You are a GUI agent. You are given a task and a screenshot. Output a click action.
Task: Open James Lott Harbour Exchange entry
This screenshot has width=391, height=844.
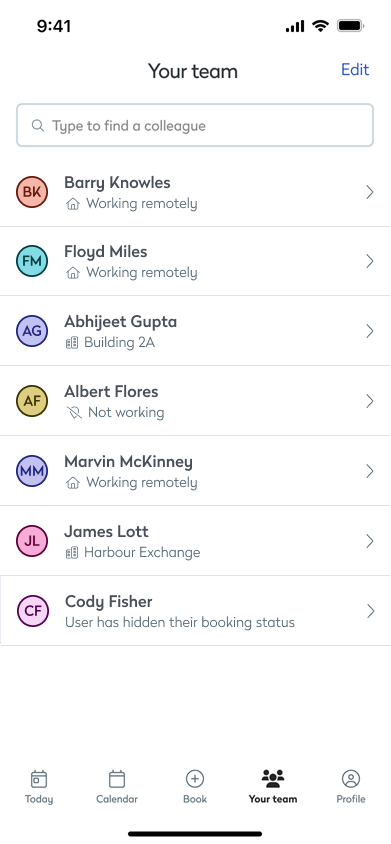(x=142, y=552)
